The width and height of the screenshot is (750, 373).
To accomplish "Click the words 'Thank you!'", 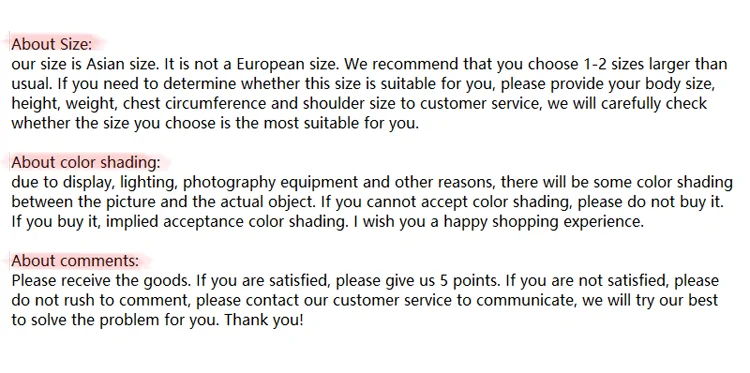I will point(264,320).
